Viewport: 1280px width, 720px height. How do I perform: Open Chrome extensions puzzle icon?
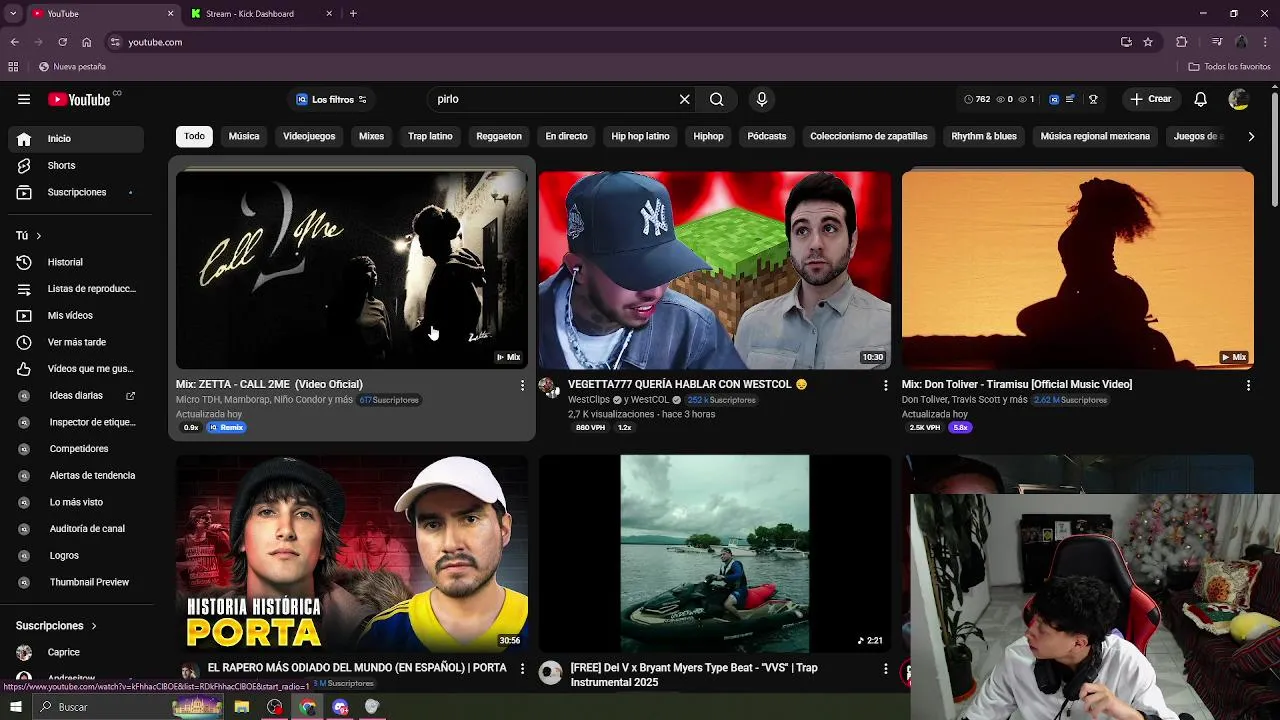[1182, 42]
